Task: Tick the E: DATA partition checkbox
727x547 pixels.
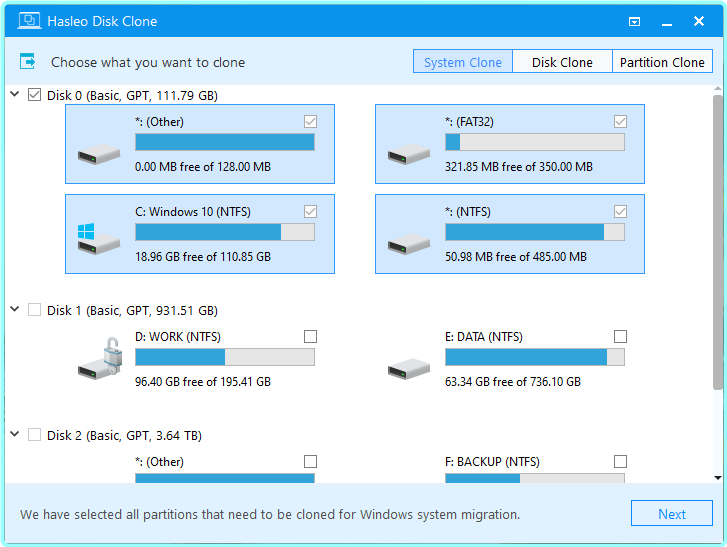Action: click(x=620, y=337)
